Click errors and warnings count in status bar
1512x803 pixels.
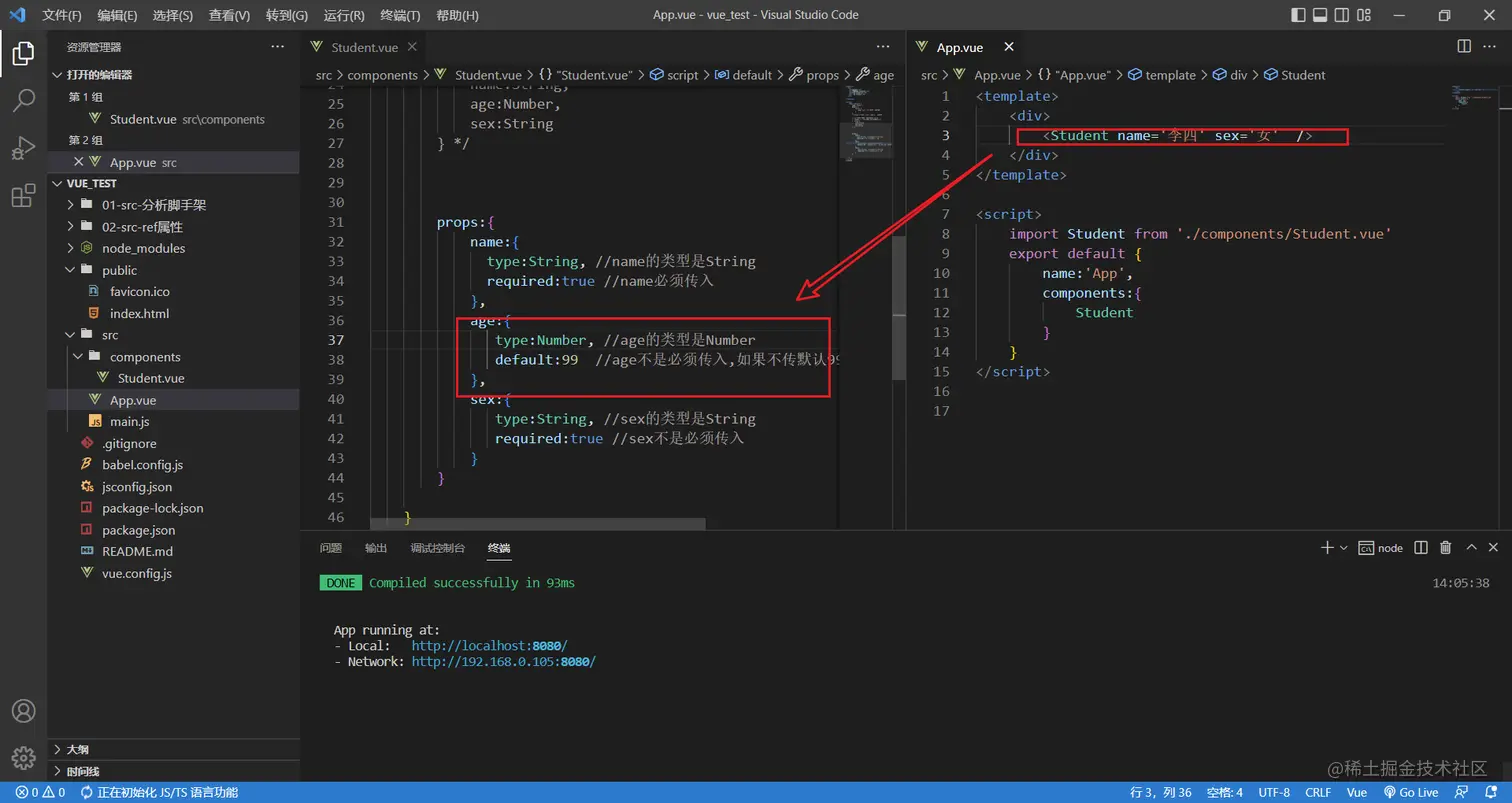[x=40, y=792]
